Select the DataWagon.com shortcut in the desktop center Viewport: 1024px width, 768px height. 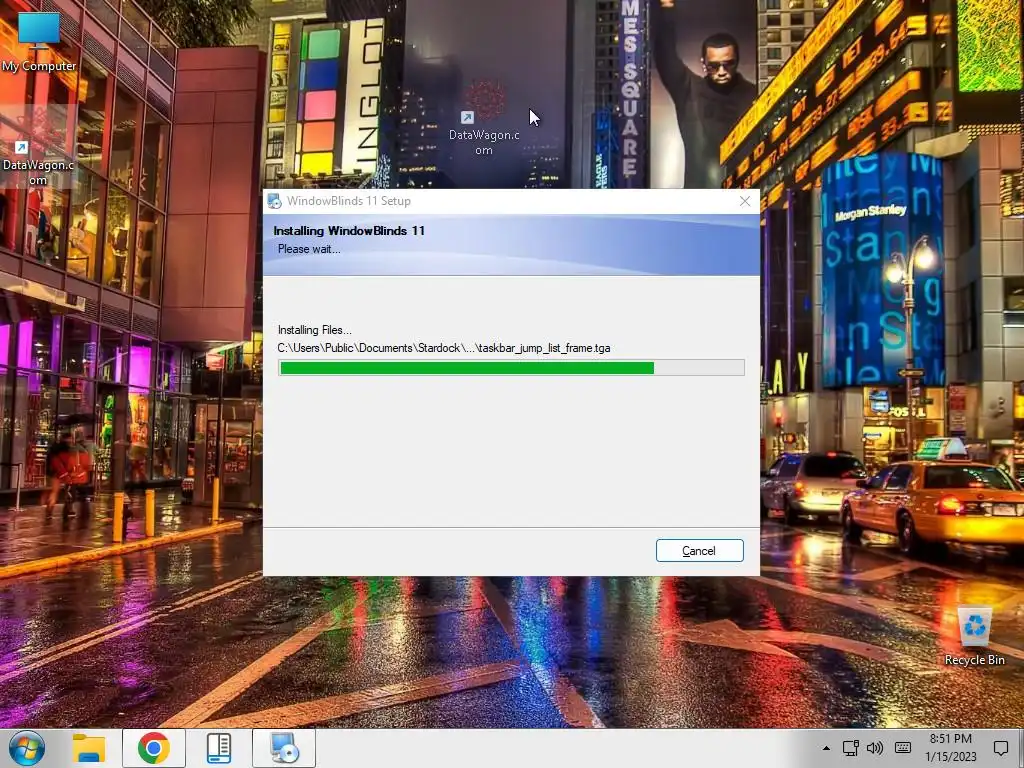click(484, 120)
